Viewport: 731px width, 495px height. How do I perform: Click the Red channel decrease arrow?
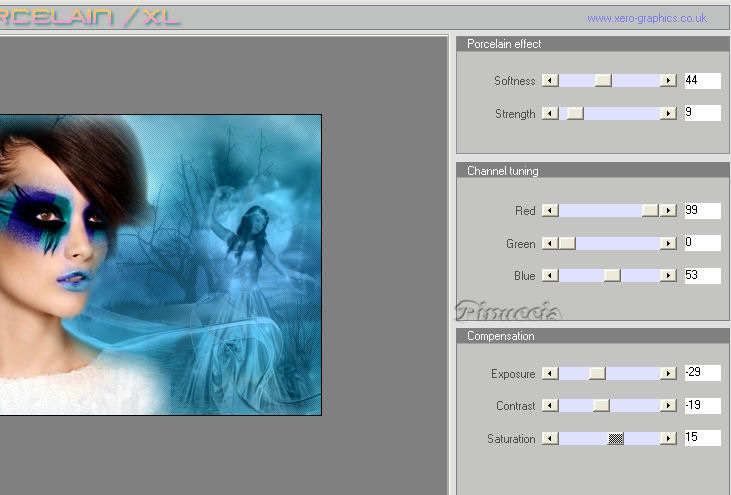[550, 210]
